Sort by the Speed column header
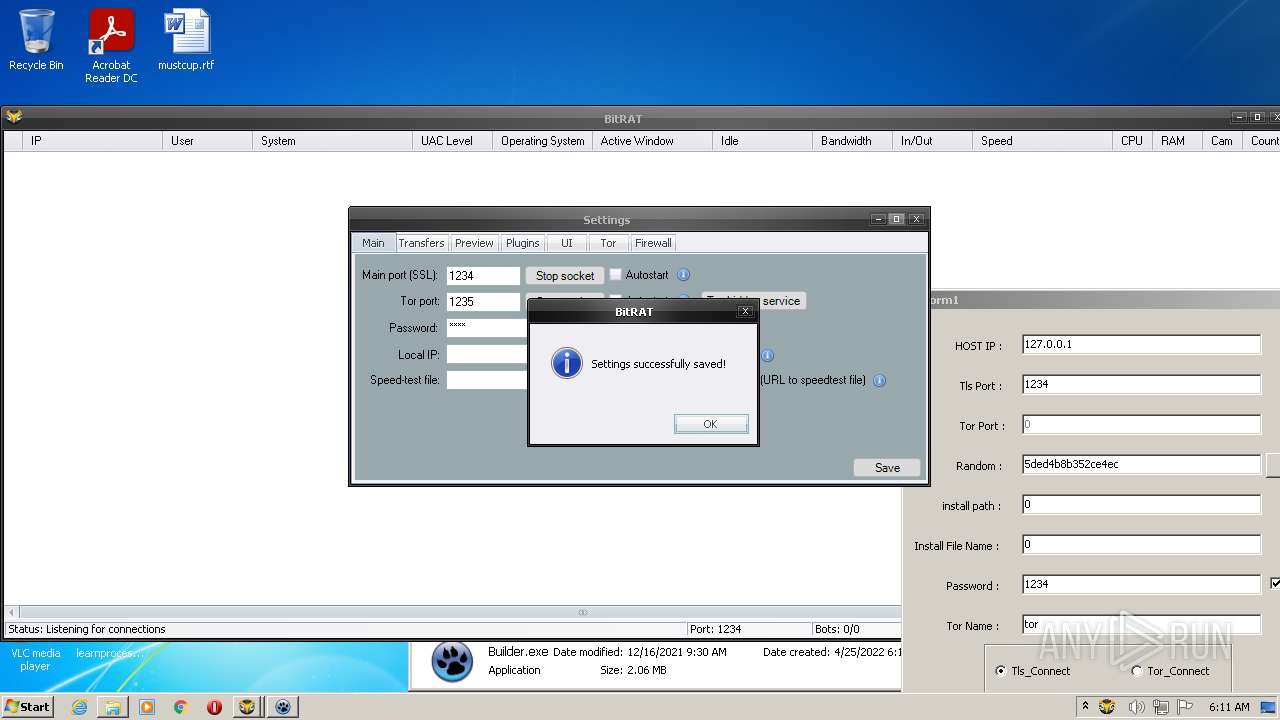Image resolution: width=1280 pixels, height=720 pixels. [x=1042, y=141]
